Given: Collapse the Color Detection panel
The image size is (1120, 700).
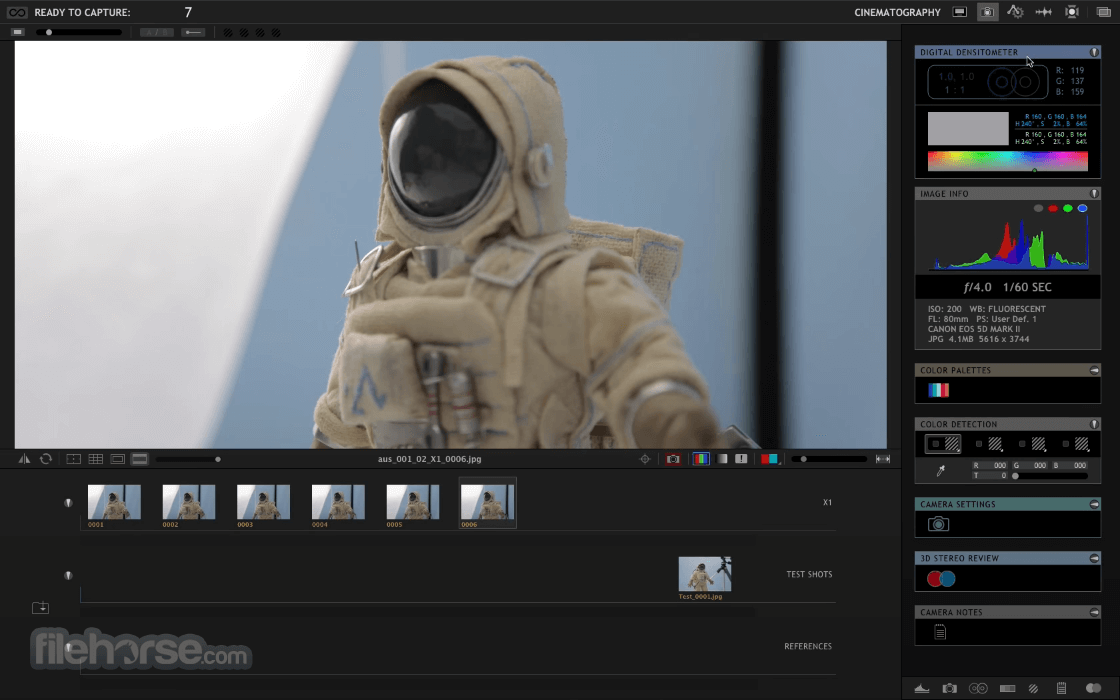Looking at the screenshot, I should (x=1094, y=424).
